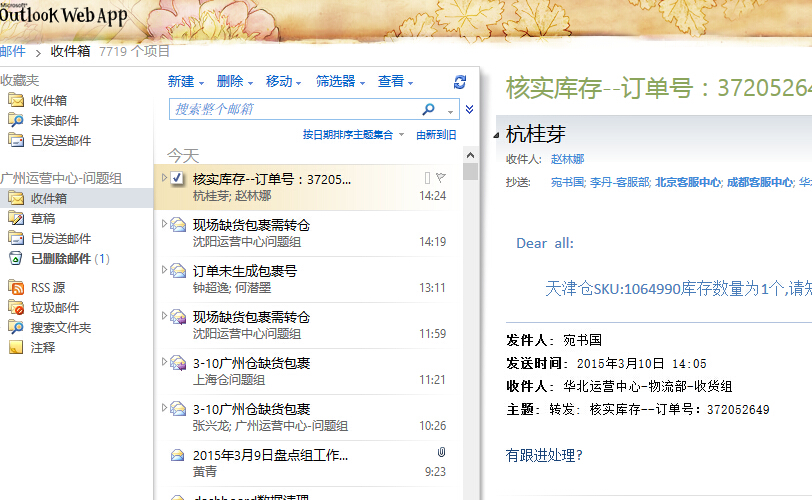Click envelope icon of 14:19 现场缺货包裹需转仓

(178, 225)
